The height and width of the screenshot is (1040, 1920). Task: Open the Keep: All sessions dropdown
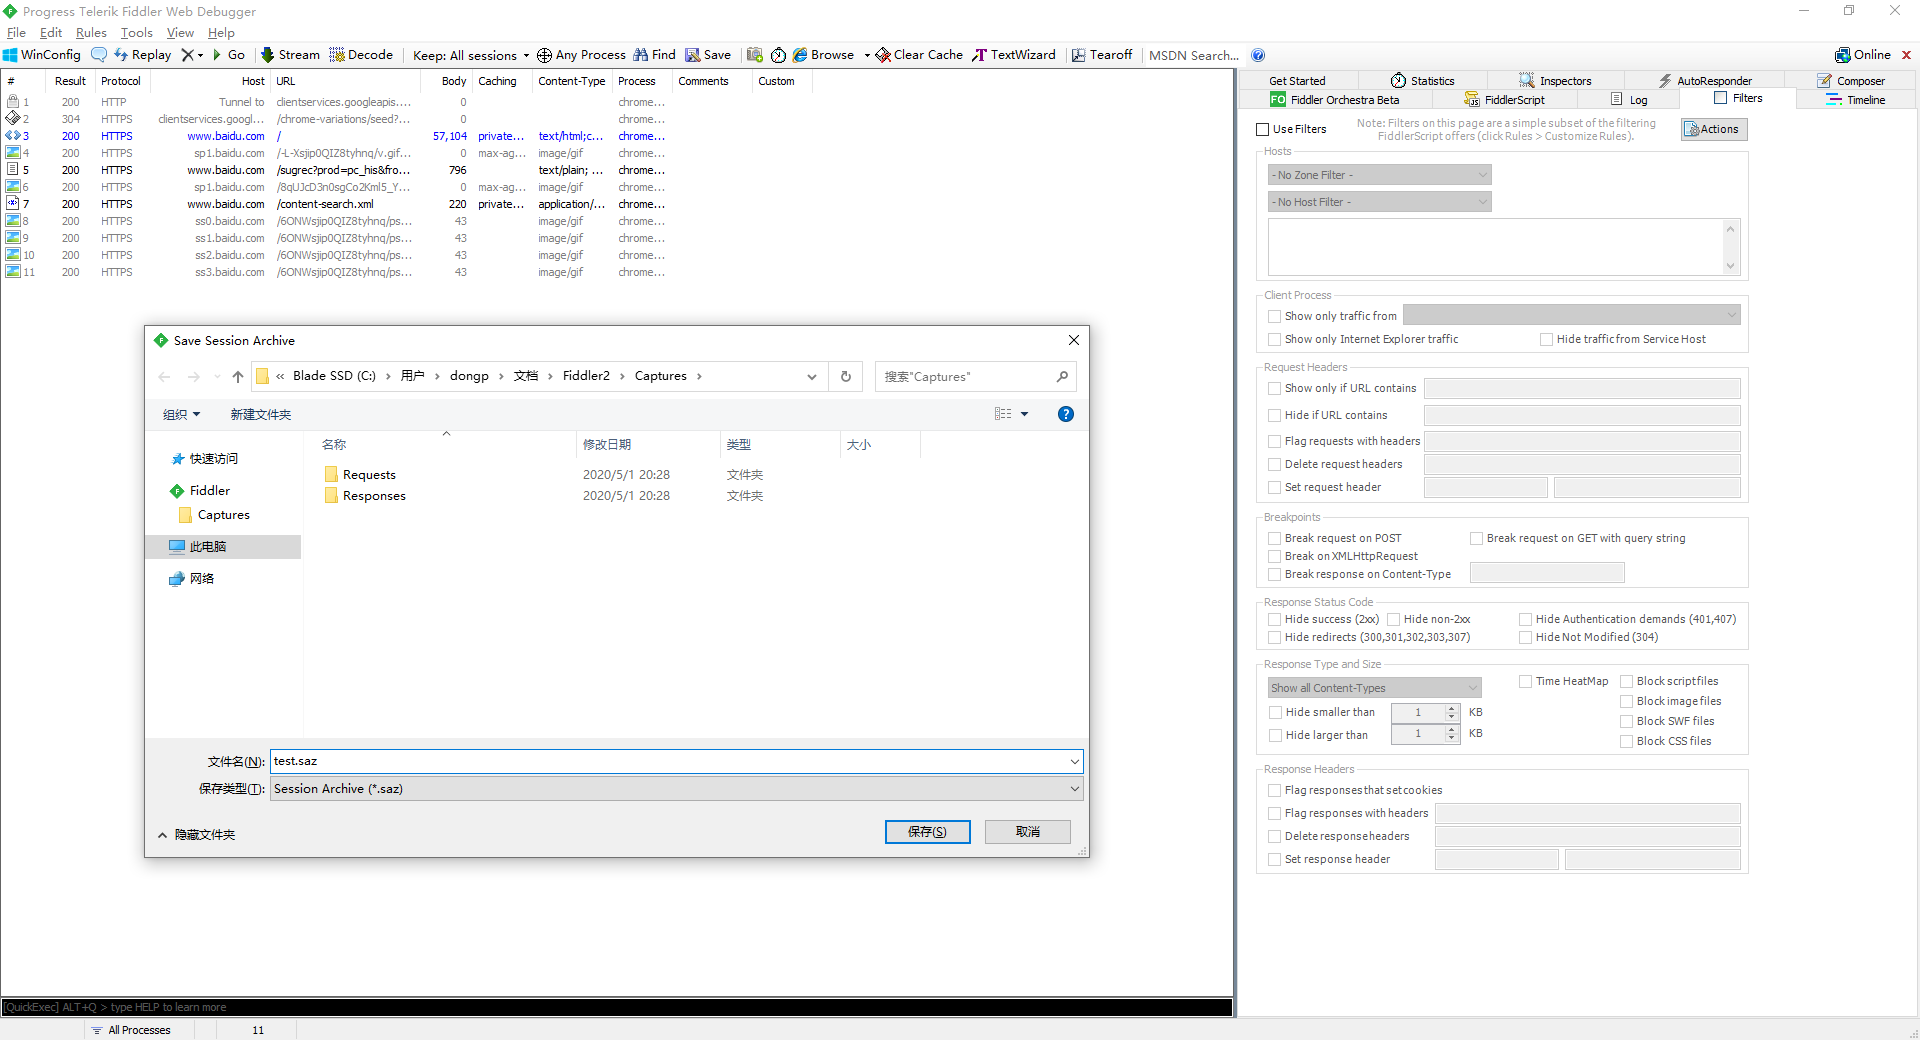[471, 55]
